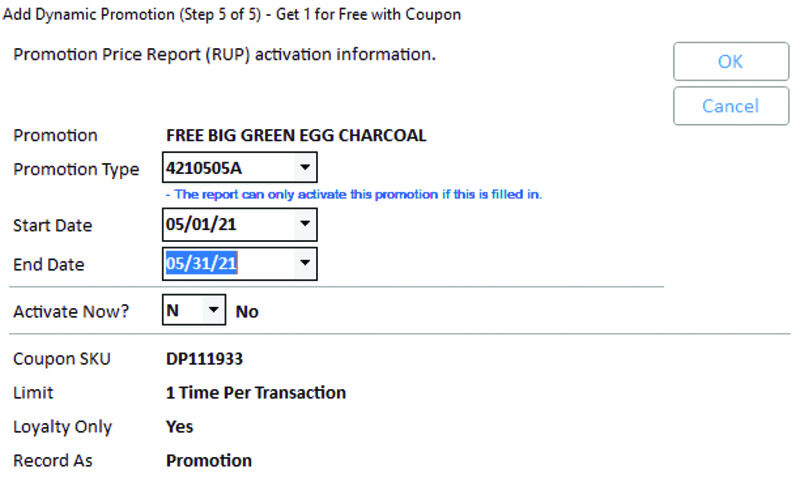Screen dimensions: 800x486
Task: Expand the Activate Now dropdown arrow
Action: pyautogui.click(x=213, y=311)
